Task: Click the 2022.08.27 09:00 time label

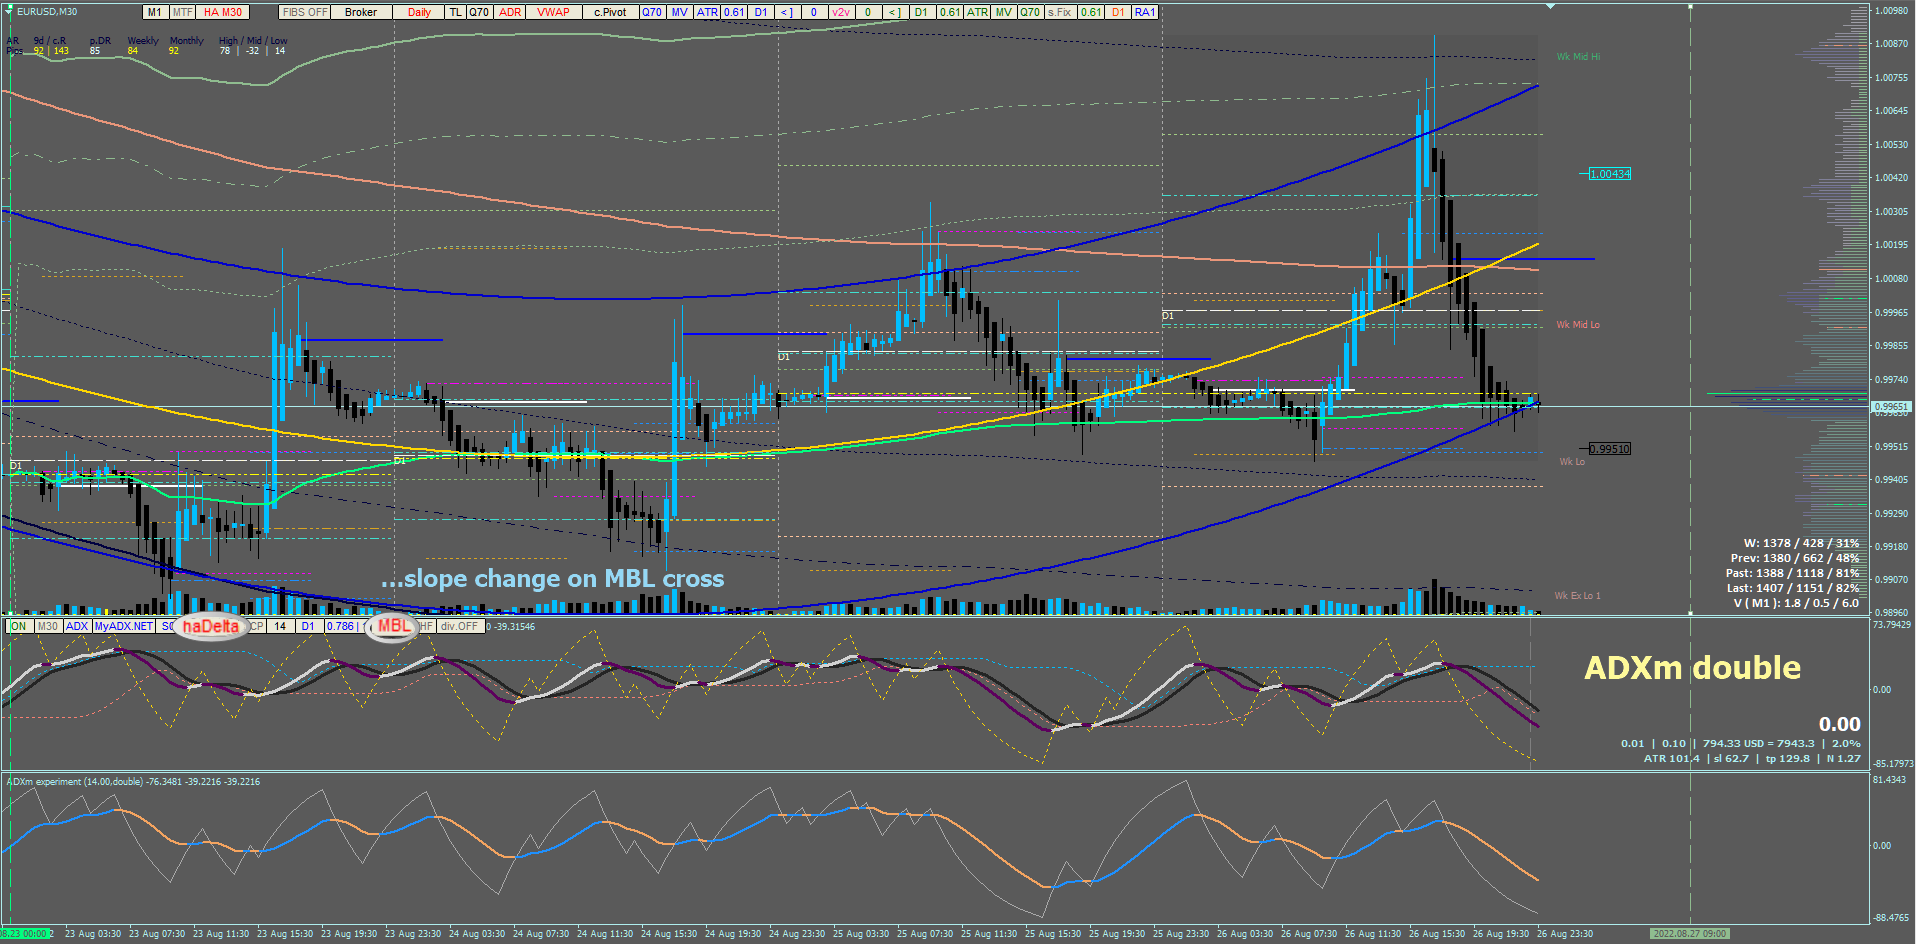Action: 1689,934
